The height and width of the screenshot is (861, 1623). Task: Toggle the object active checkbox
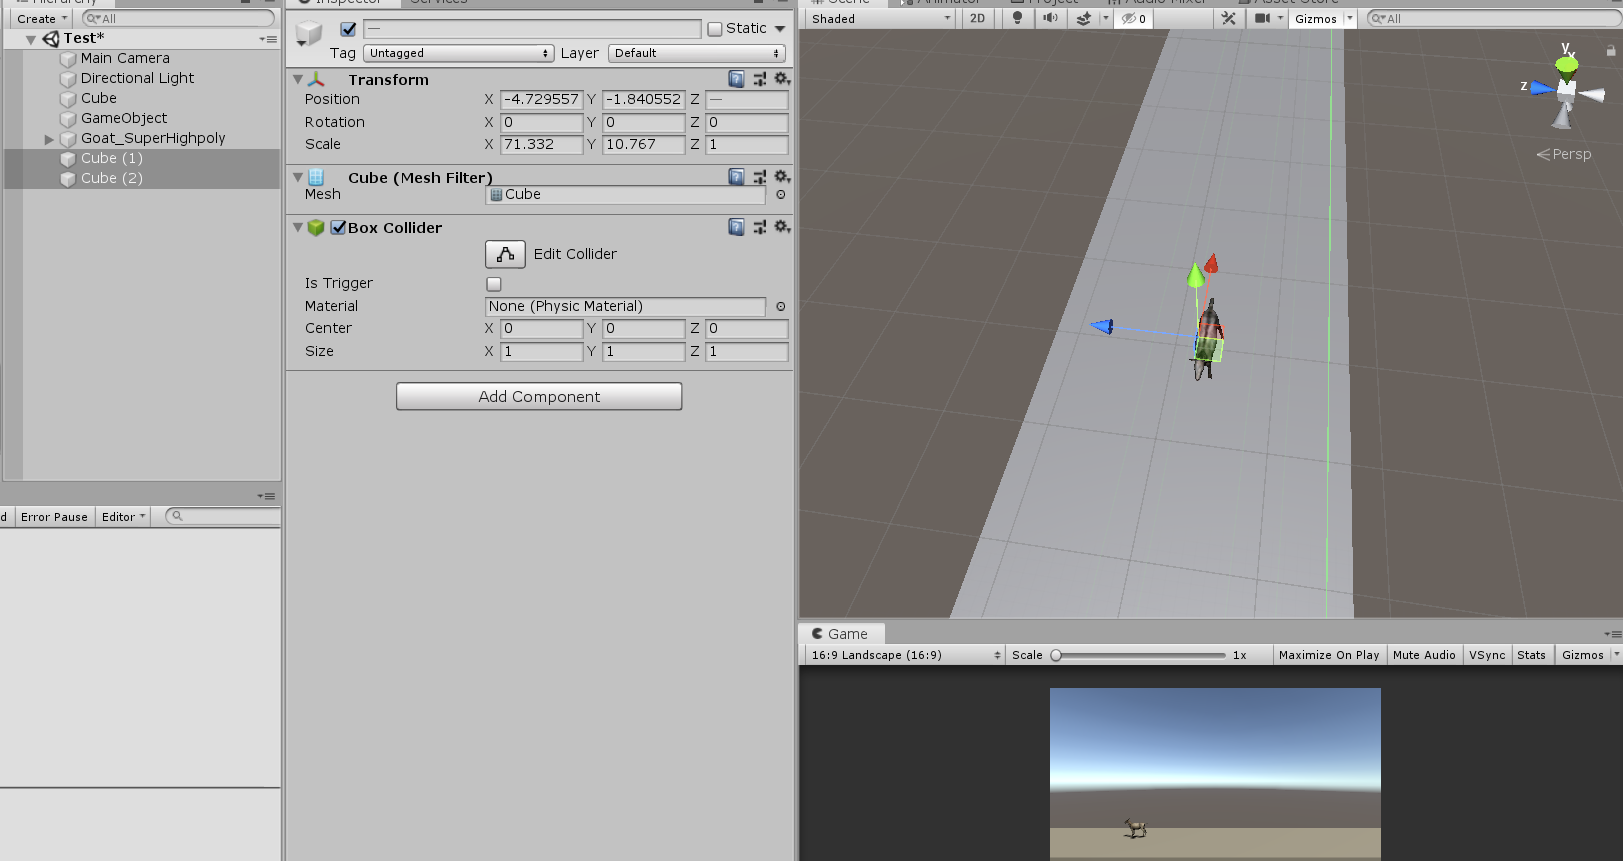coord(348,29)
